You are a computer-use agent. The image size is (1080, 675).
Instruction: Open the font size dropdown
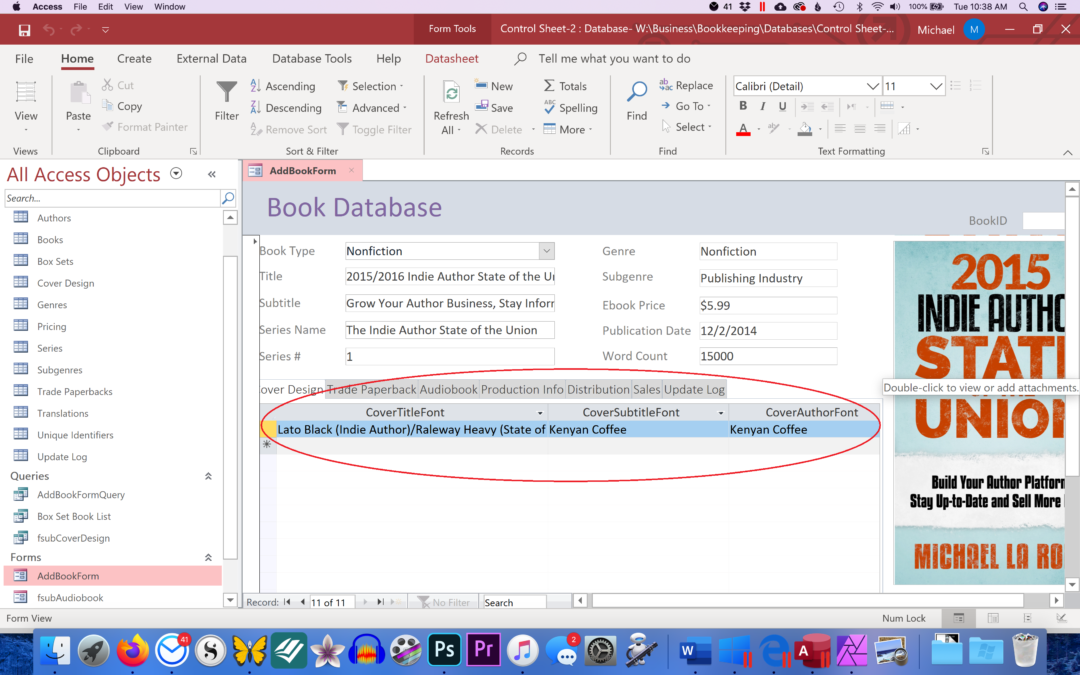point(935,86)
